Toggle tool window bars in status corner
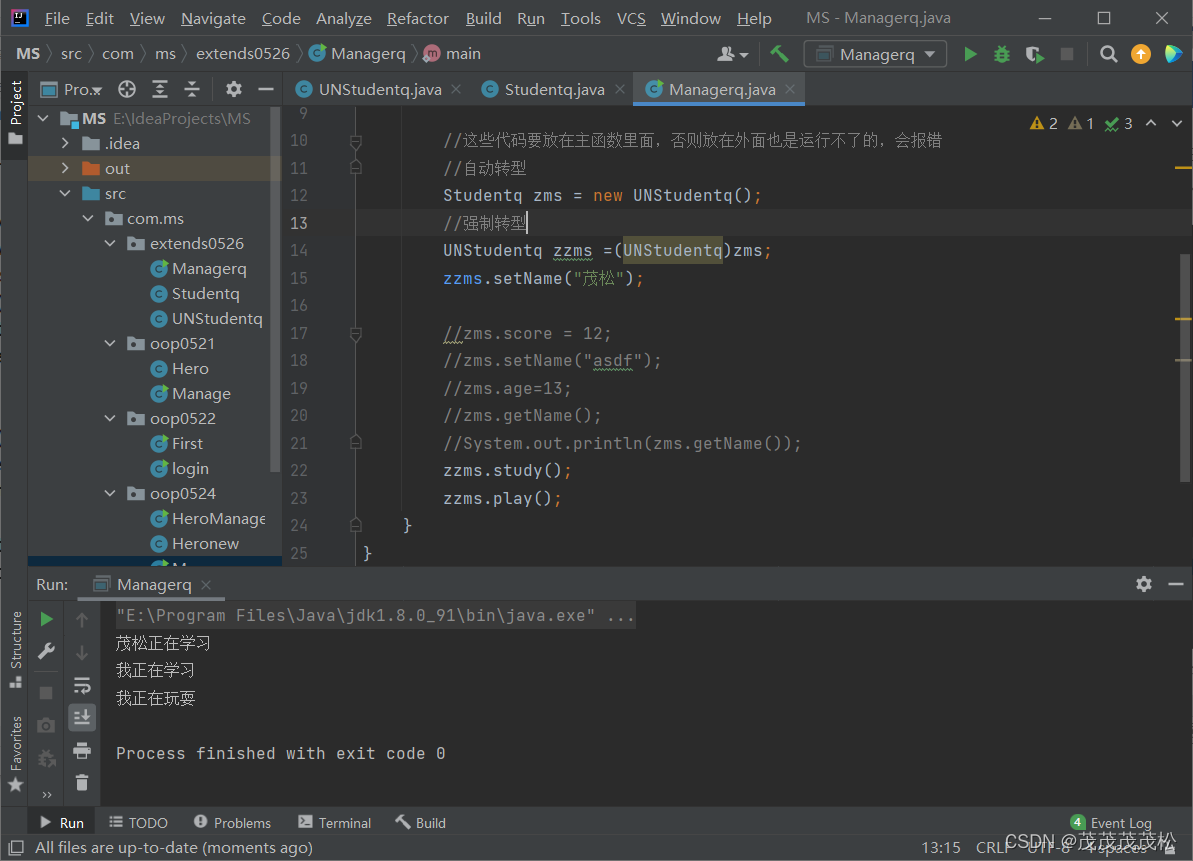1193x861 pixels. tap(16, 847)
